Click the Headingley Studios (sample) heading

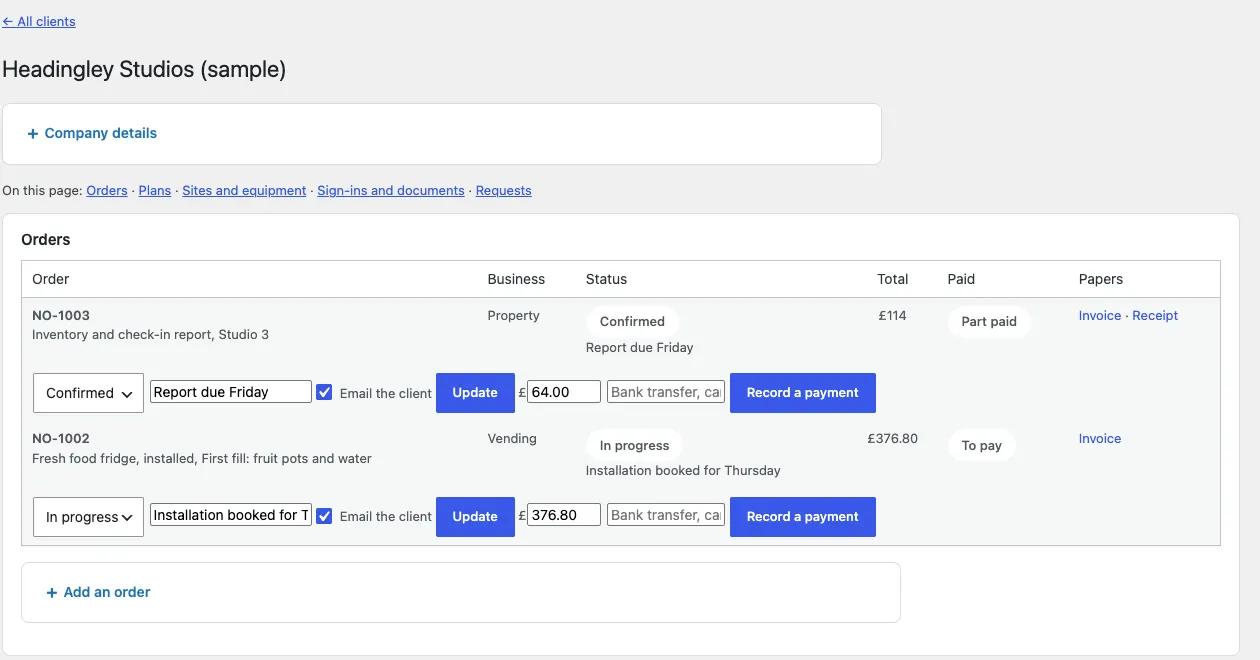pos(144,69)
